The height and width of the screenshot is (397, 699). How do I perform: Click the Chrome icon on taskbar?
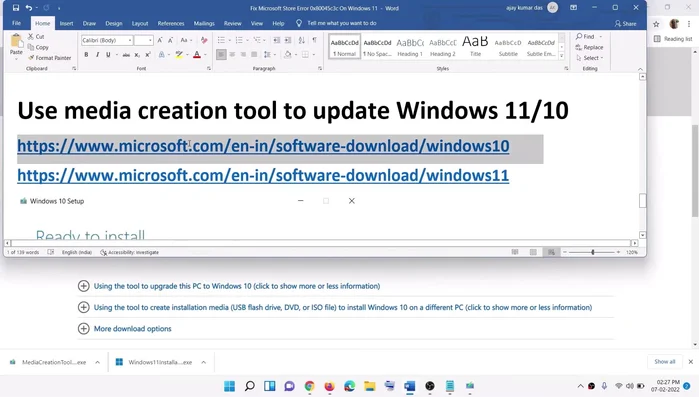coord(309,386)
